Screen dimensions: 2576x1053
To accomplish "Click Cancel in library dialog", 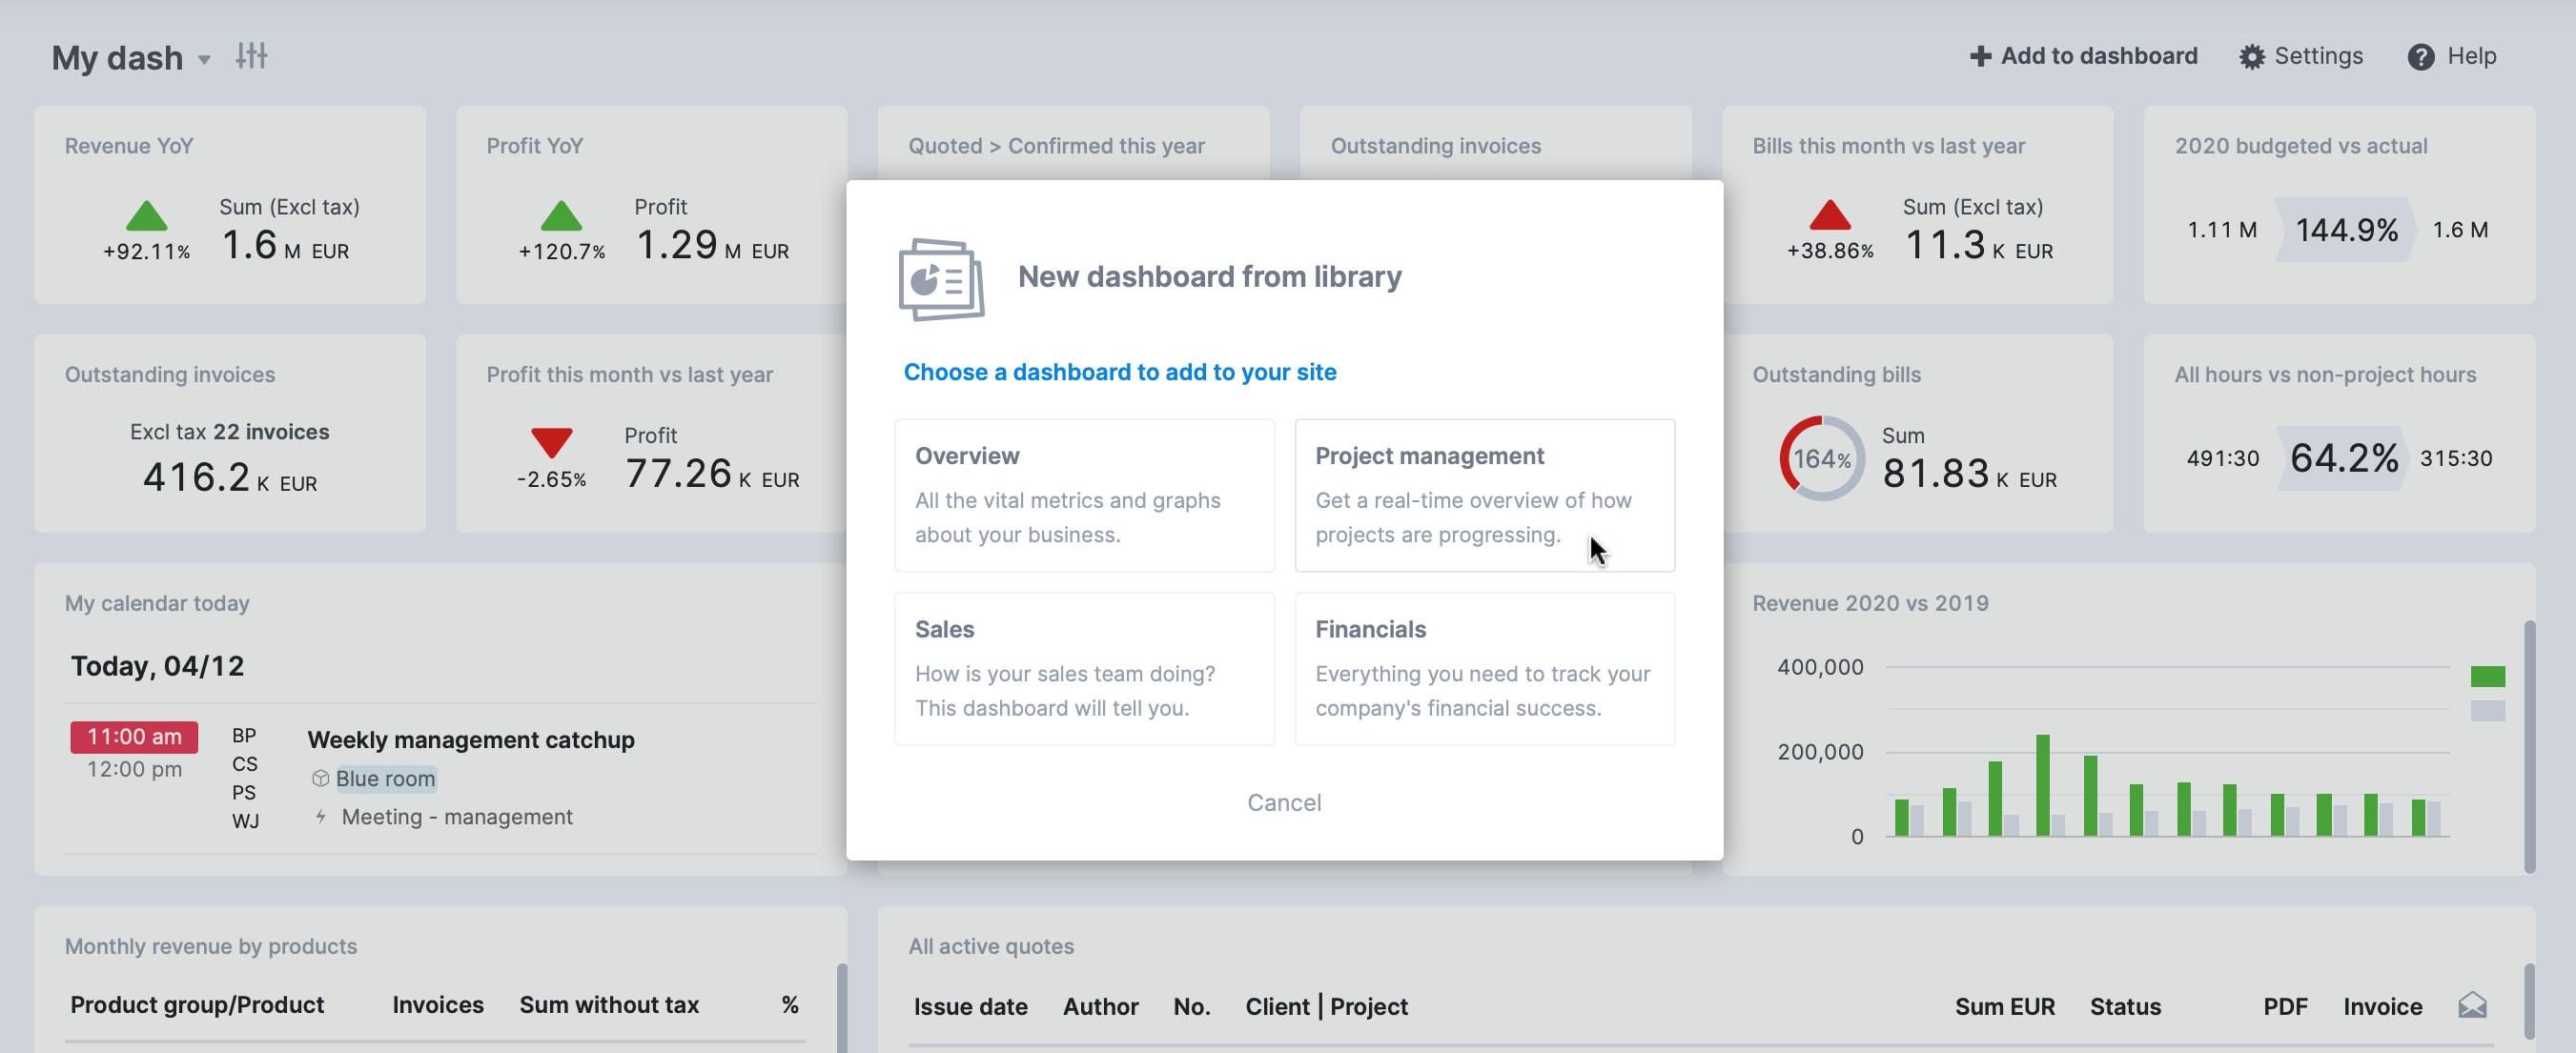I will tap(1284, 802).
